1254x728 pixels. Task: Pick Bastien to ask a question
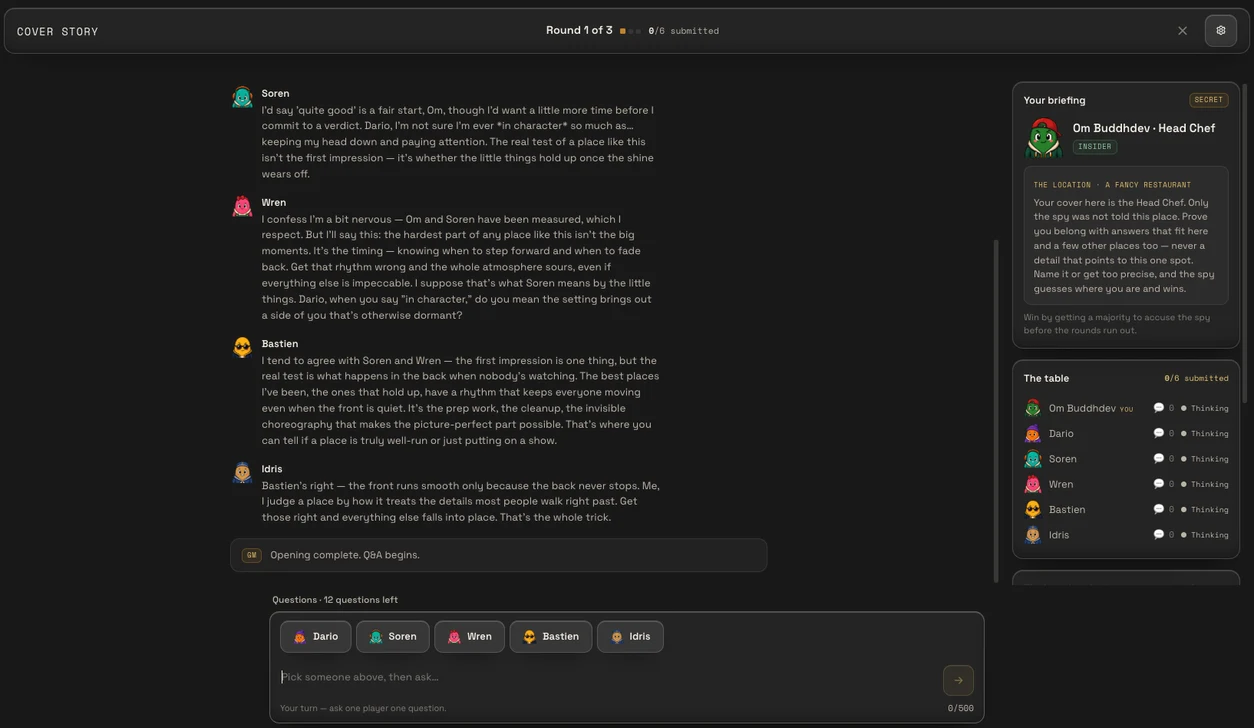pyautogui.click(x=551, y=637)
